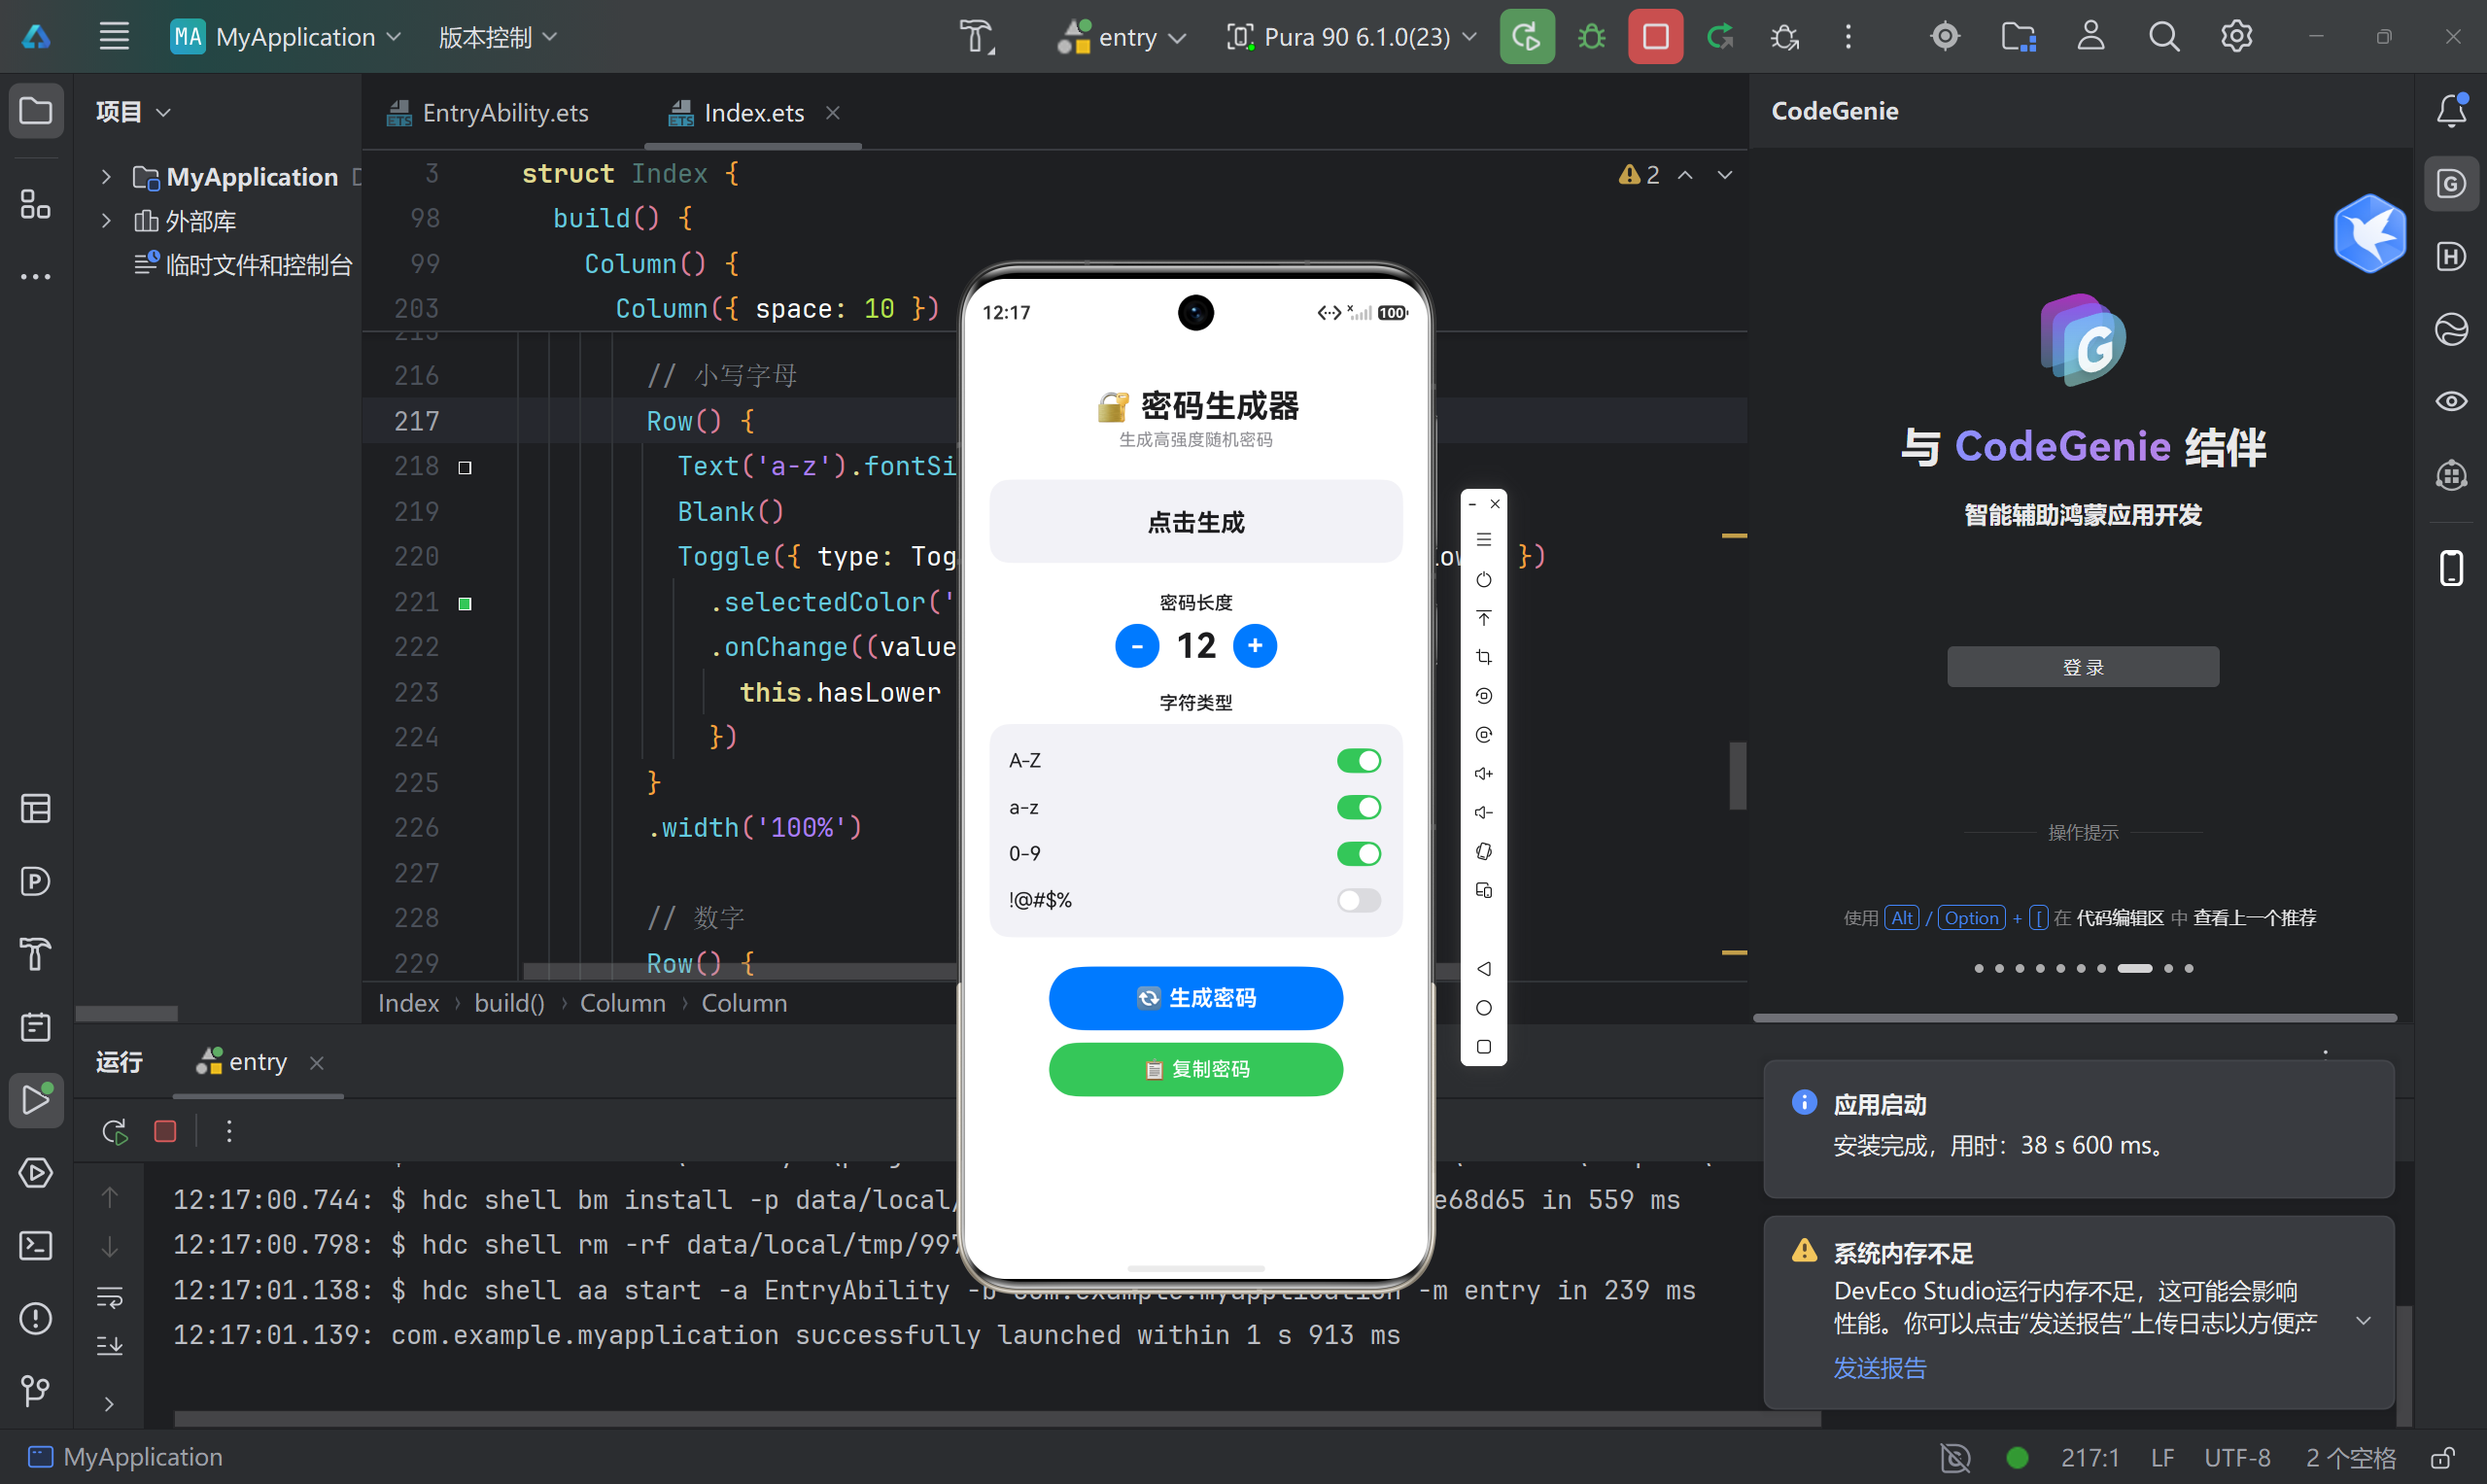Open notifications bell icon
The width and height of the screenshot is (2487, 1484).
2451,110
